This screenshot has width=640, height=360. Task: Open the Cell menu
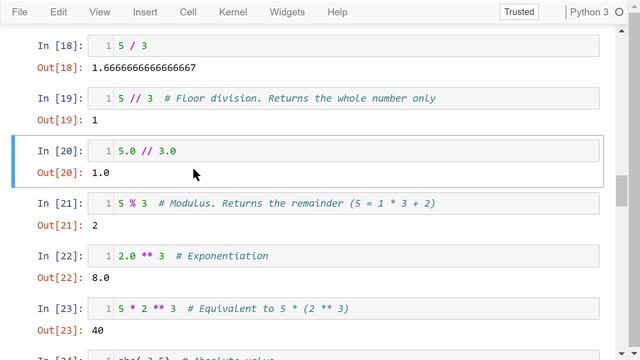[188, 12]
